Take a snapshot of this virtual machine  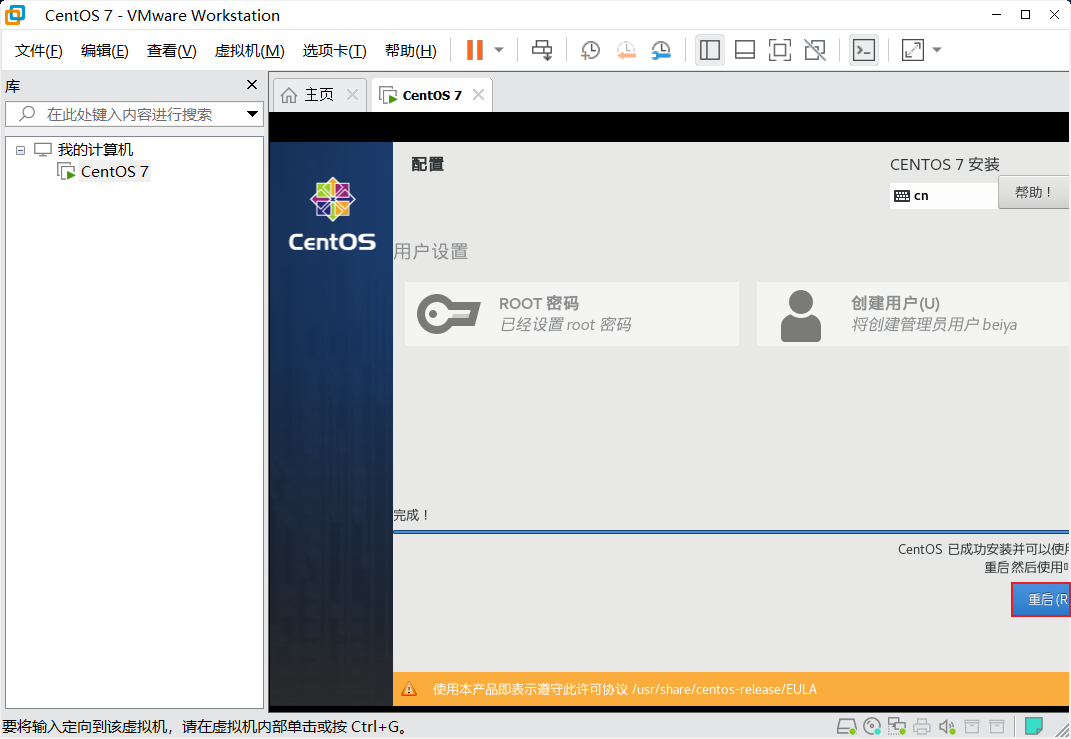click(x=590, y=50)
